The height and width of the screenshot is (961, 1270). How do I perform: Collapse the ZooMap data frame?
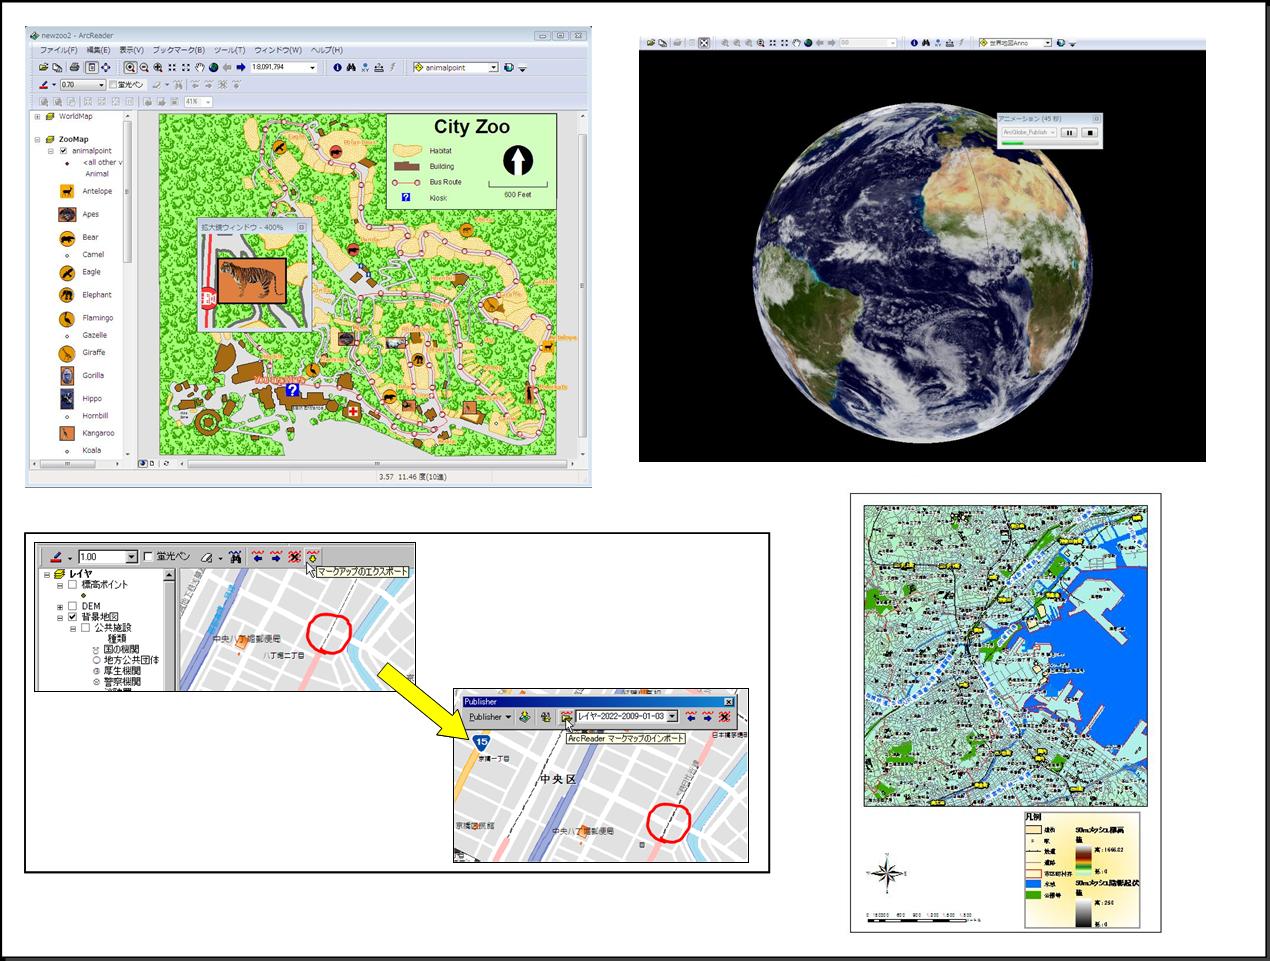[x=37, y=139]
